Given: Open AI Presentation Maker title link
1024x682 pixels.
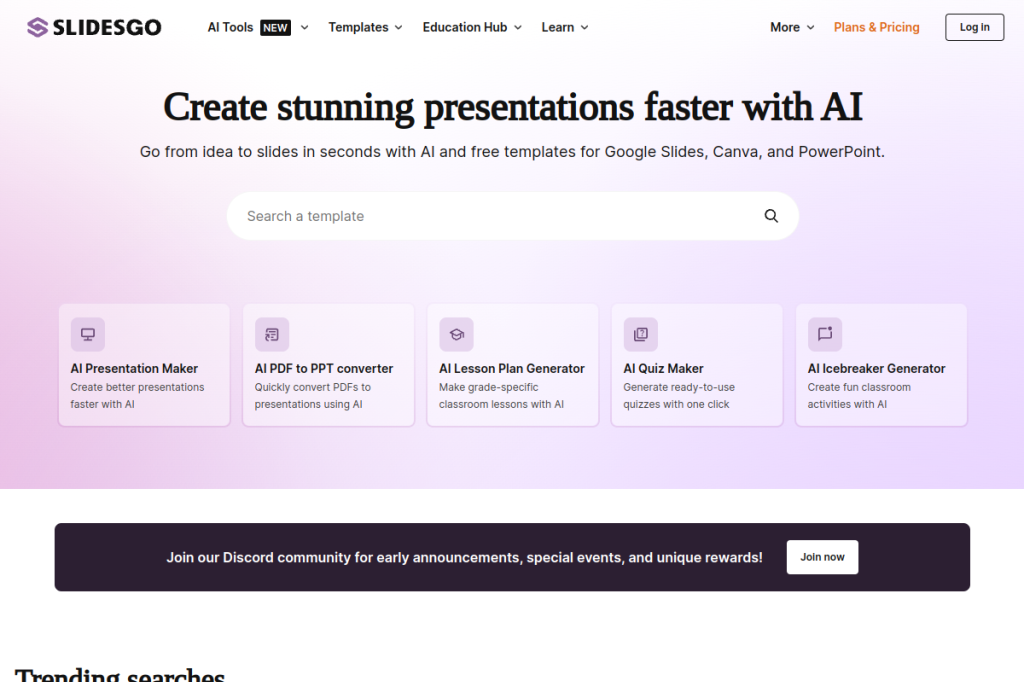Looking at the screenshot, I should 134,368.
